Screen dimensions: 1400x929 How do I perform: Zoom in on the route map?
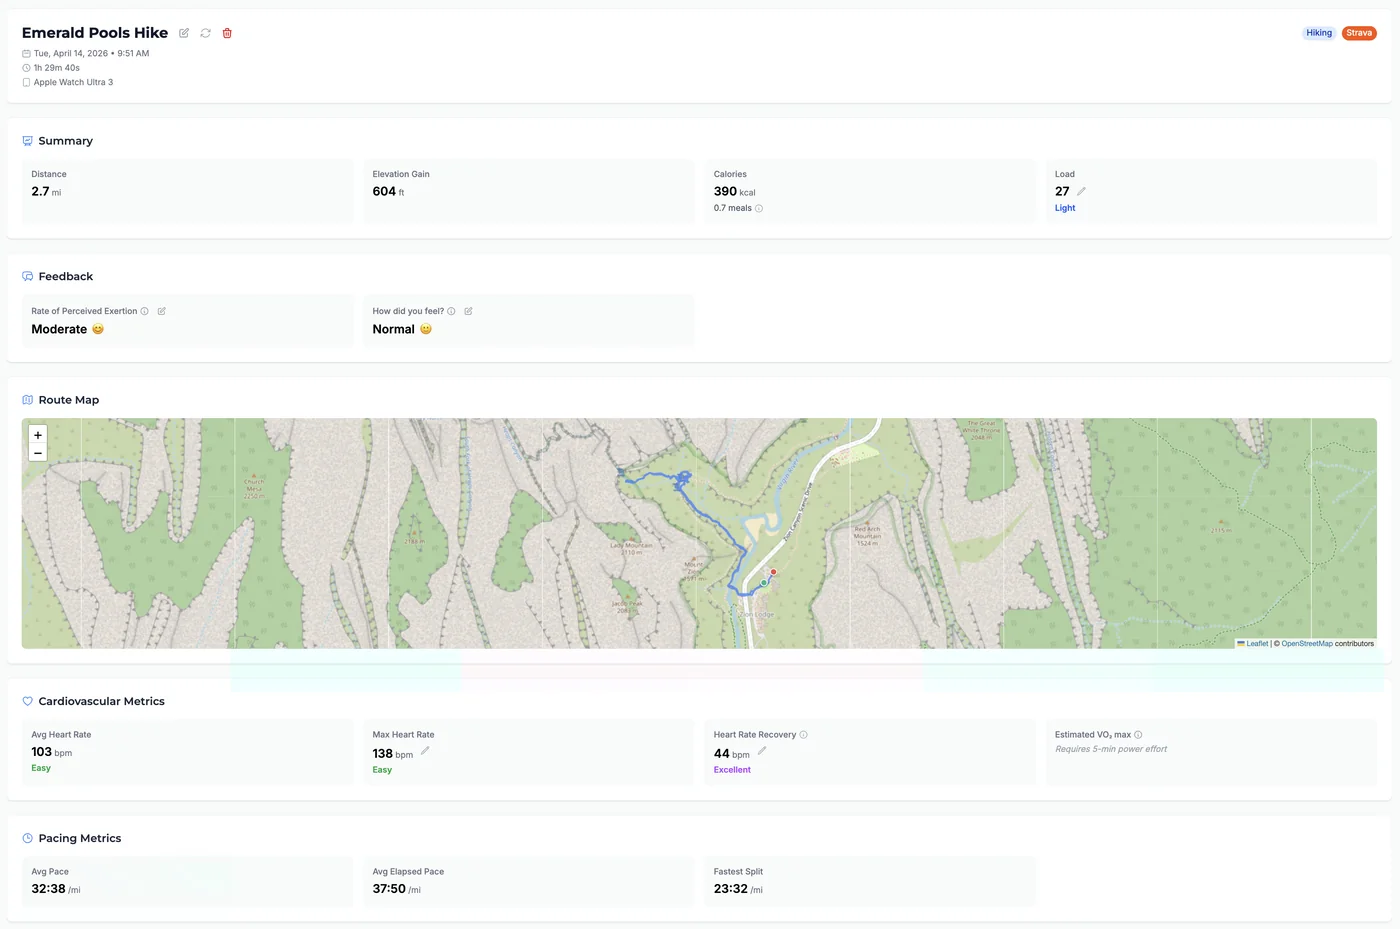(38, 435)
